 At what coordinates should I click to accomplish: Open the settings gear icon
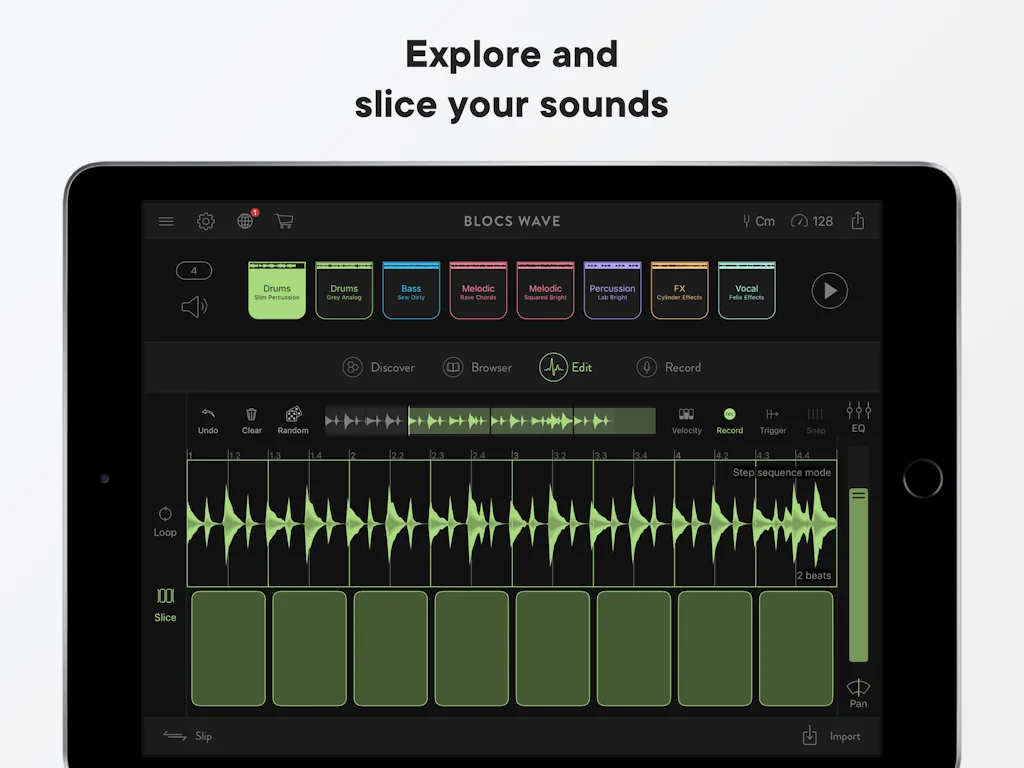tap(206, 221)
